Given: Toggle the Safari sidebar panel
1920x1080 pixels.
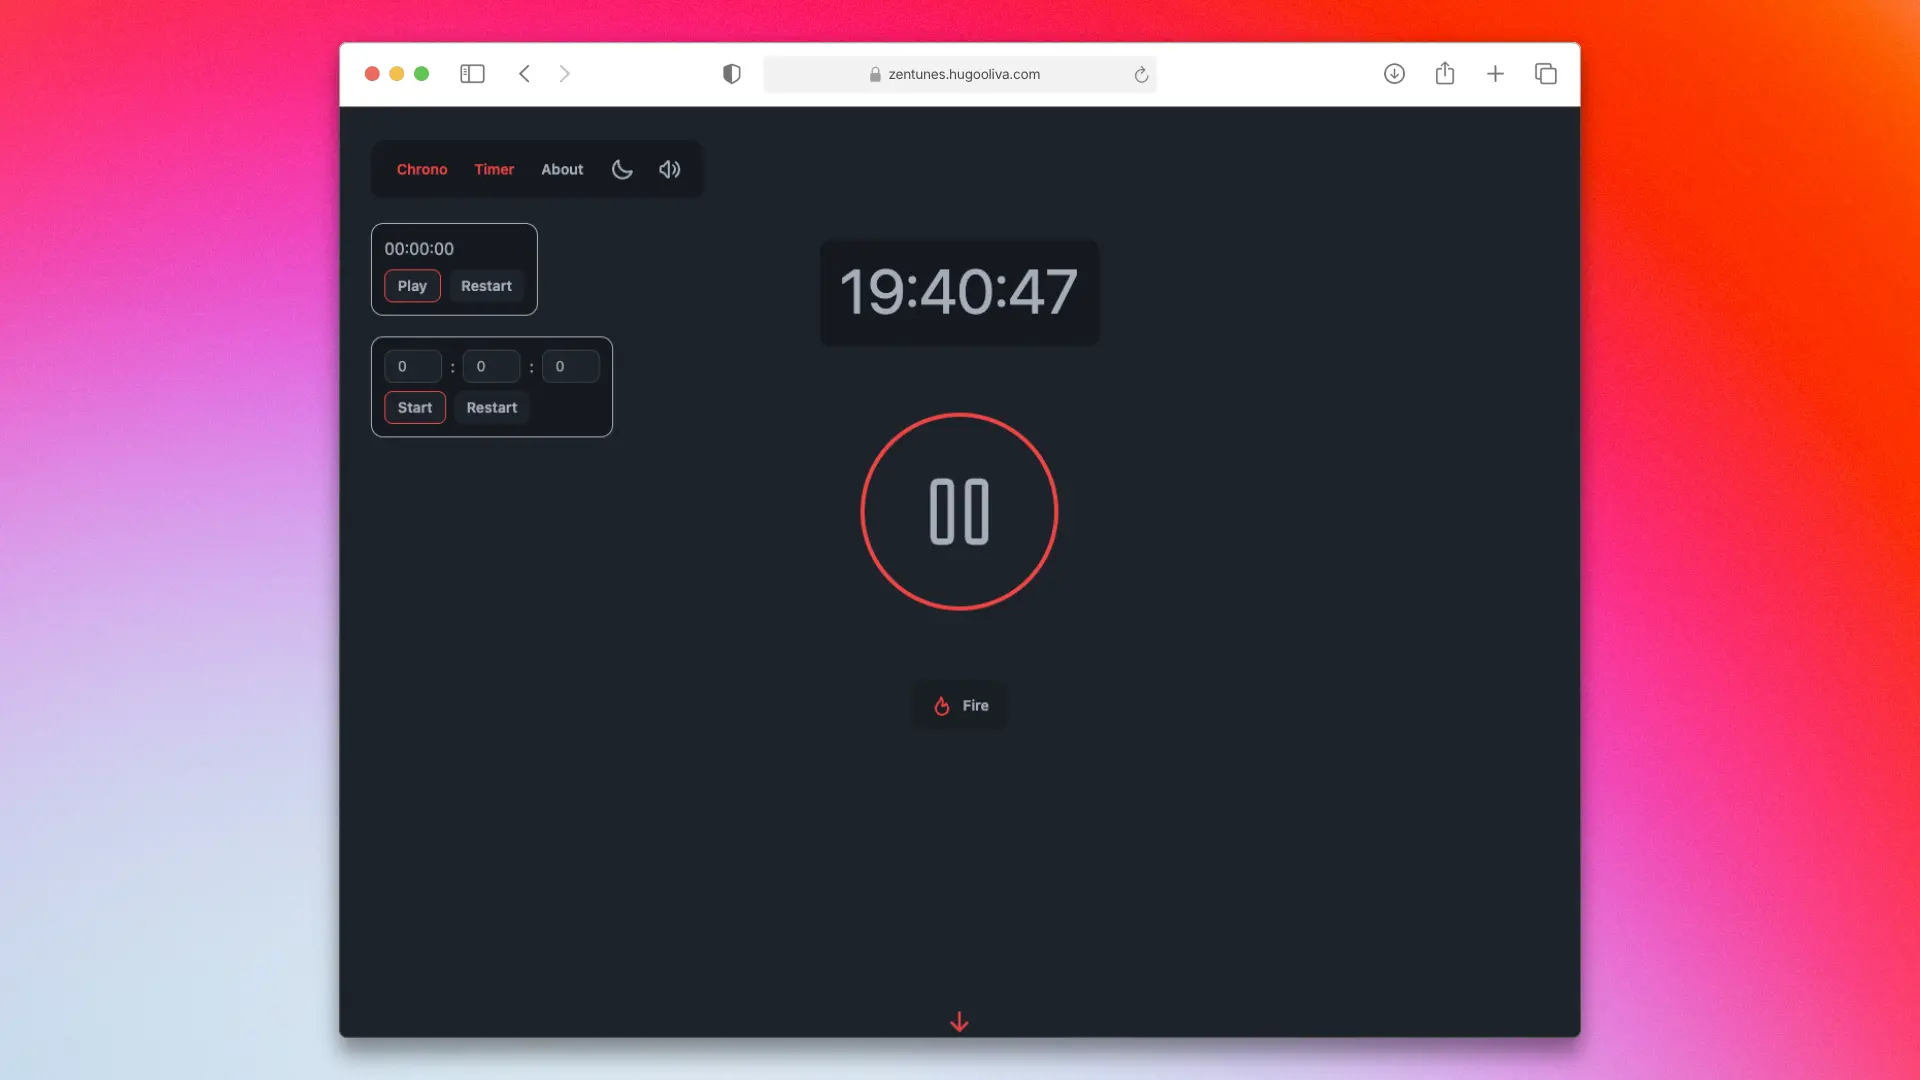Looking at the screenshot, I should (472, 74).
